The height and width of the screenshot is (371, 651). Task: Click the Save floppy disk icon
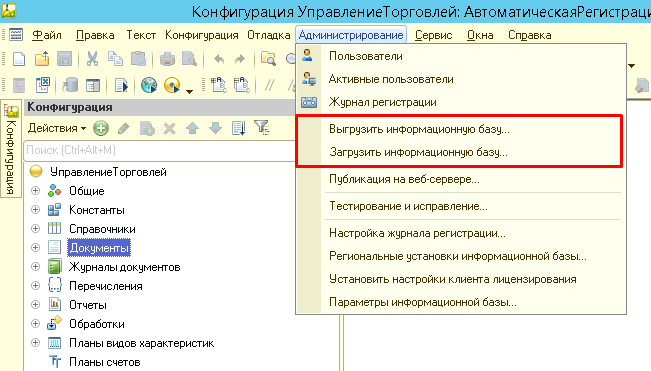[64, 59]
